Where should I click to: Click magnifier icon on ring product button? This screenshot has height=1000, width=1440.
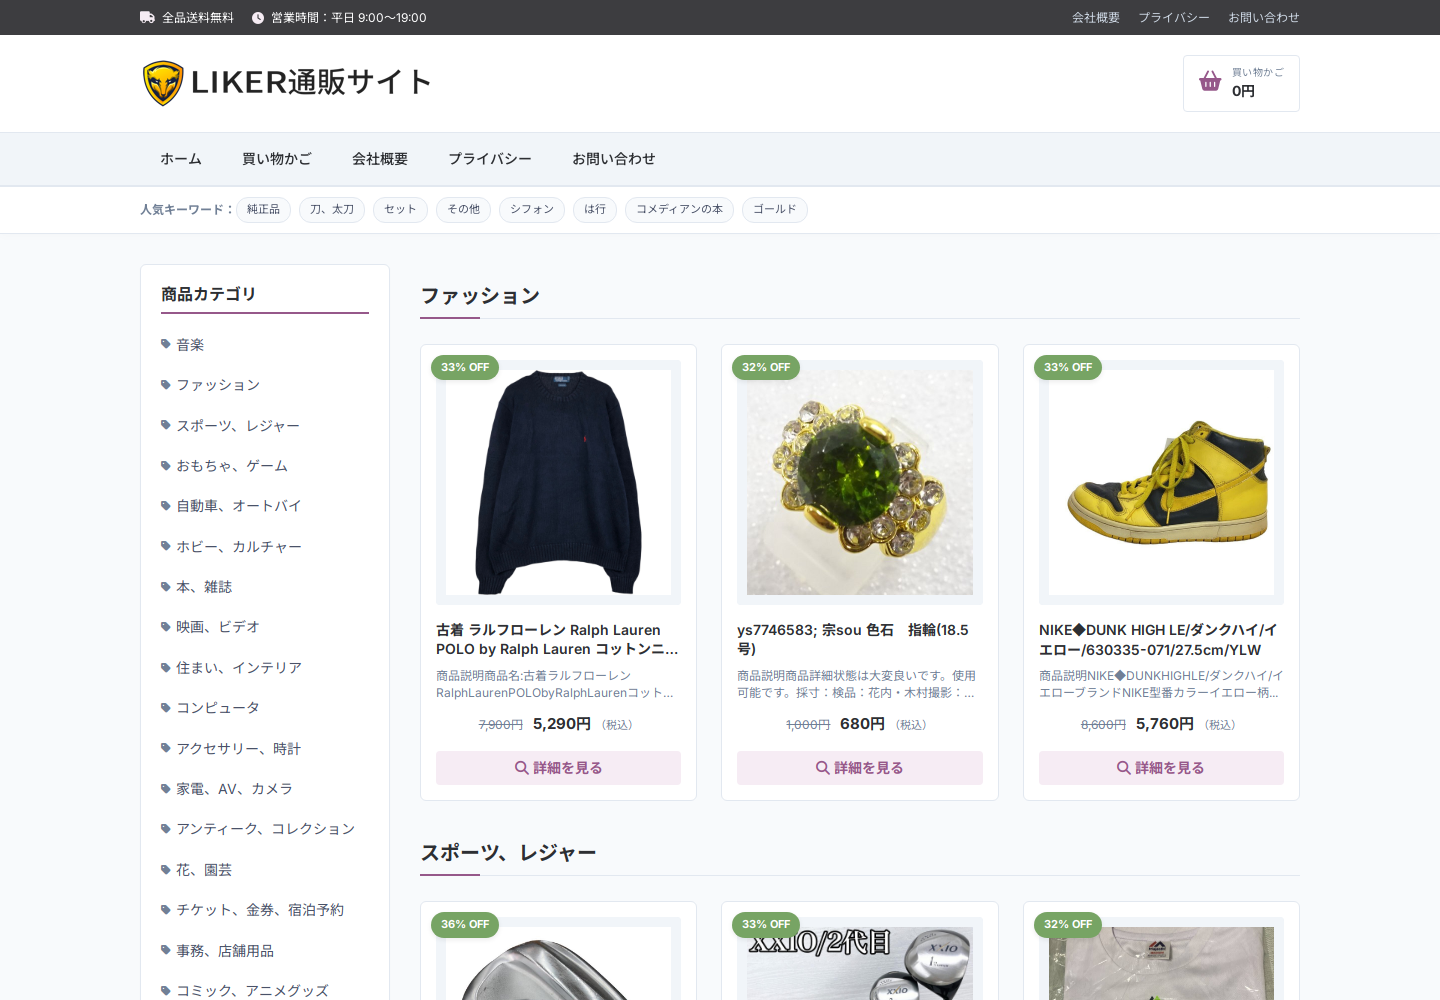(x=822, y=768)
